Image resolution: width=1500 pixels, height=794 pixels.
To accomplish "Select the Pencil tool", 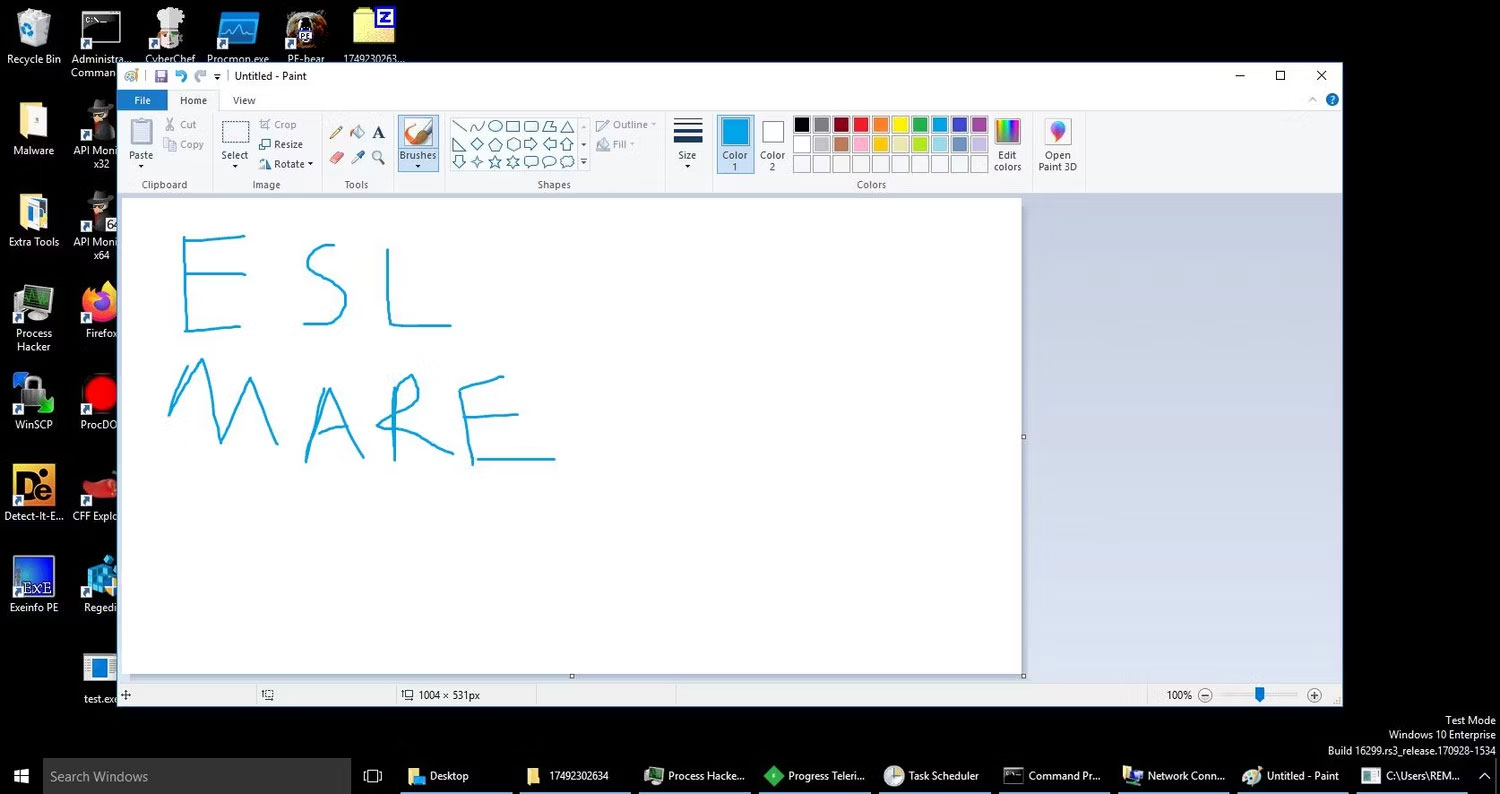I will click(337, 131).
